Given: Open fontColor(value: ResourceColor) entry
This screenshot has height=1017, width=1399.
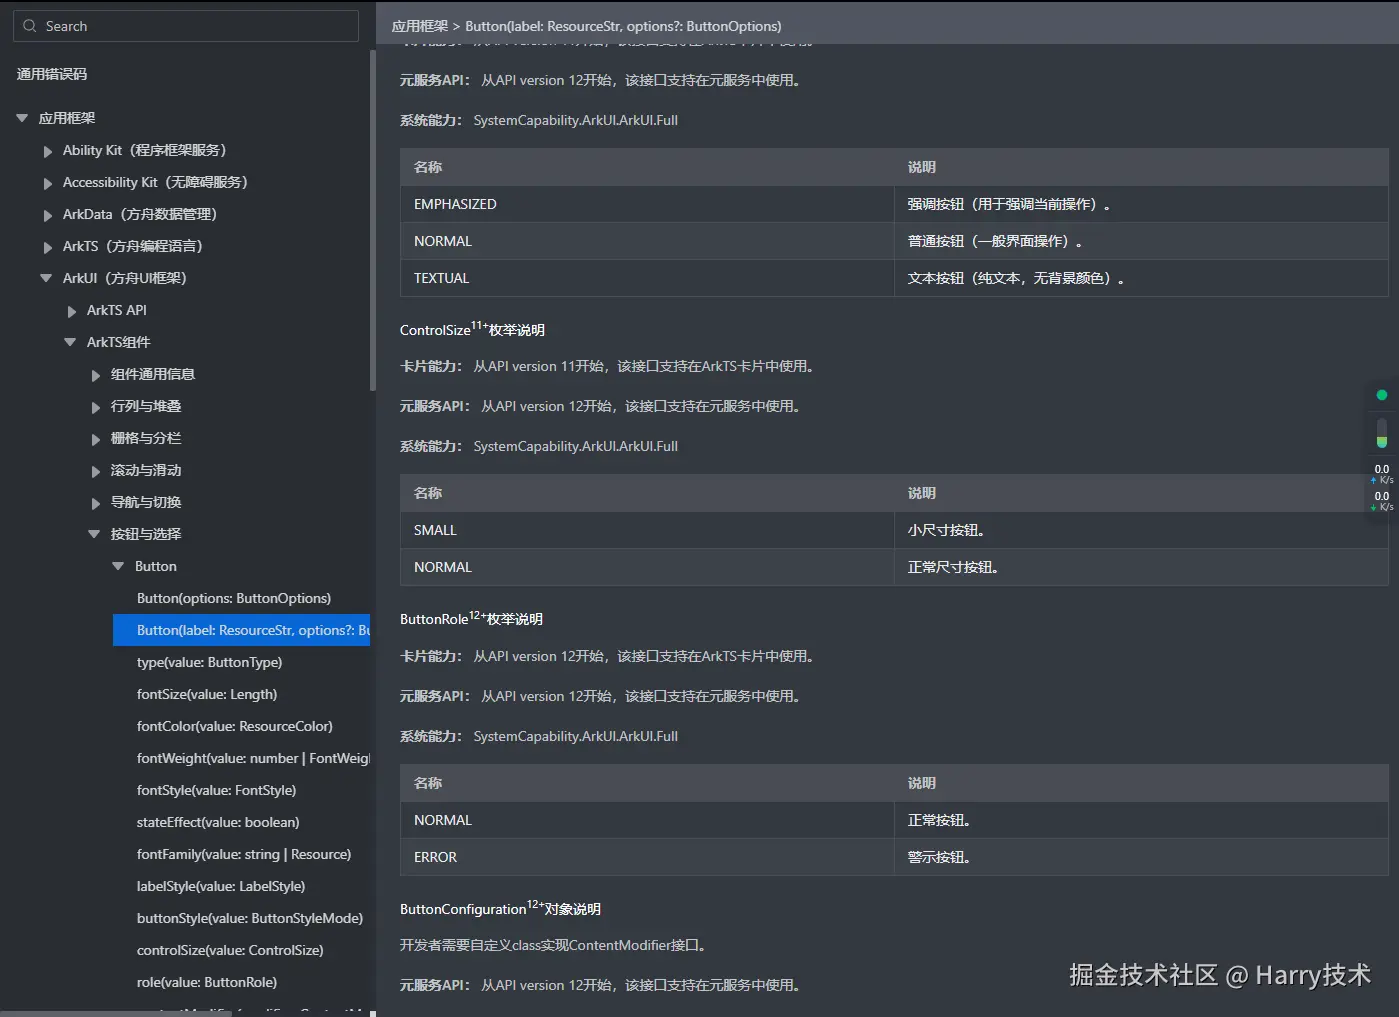Looking at the screenshot, I should pos(235,726).
